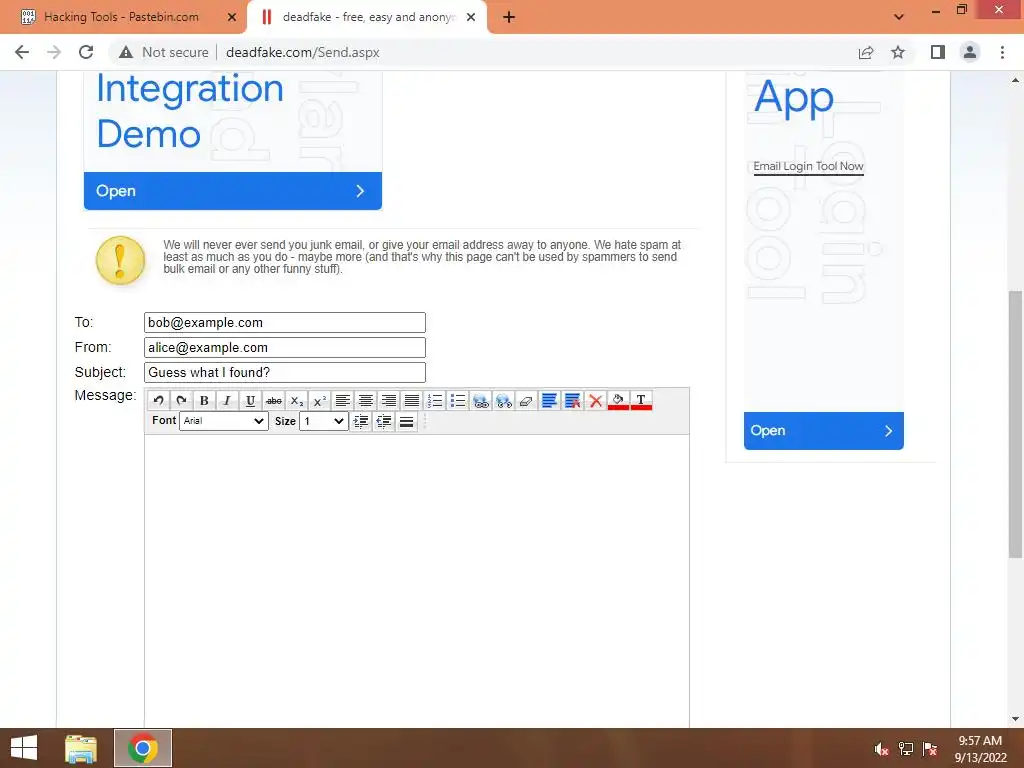This screenshot has height=768, width=1024.
Task: Open the App ad in the sidebar
Action: [x=824, y=430]
